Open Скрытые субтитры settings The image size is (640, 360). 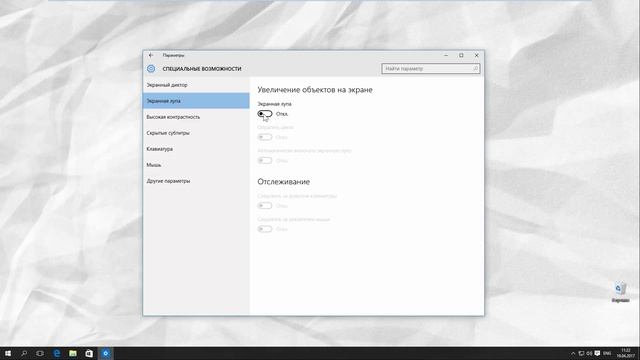196,133
